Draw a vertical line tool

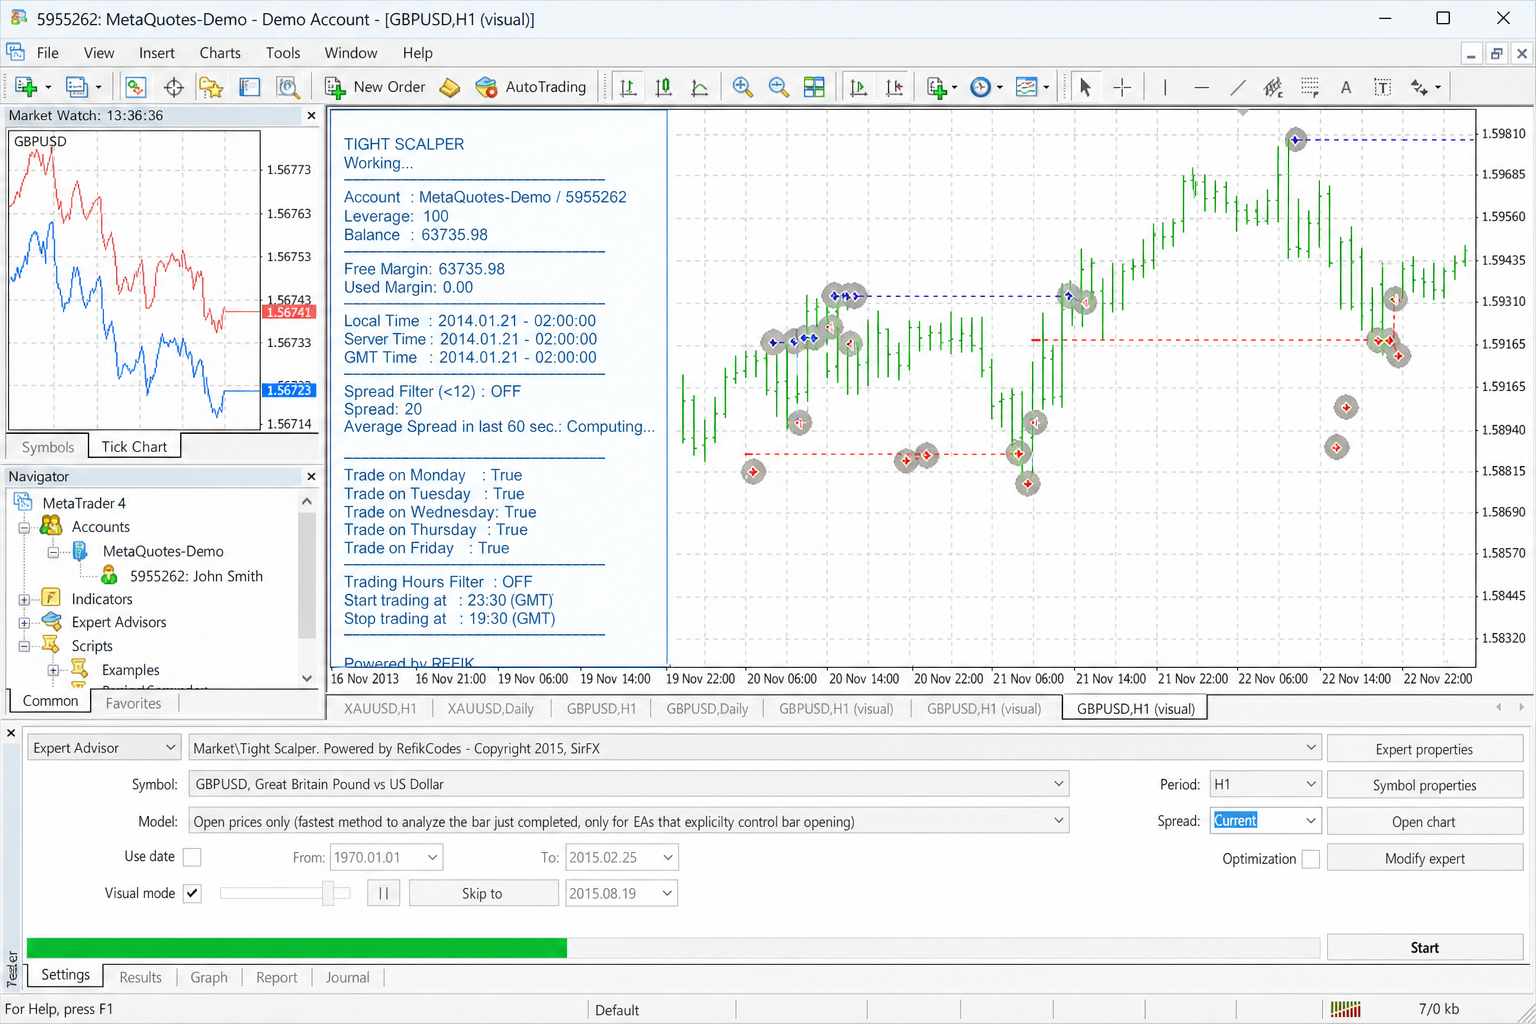point(1165,87)
